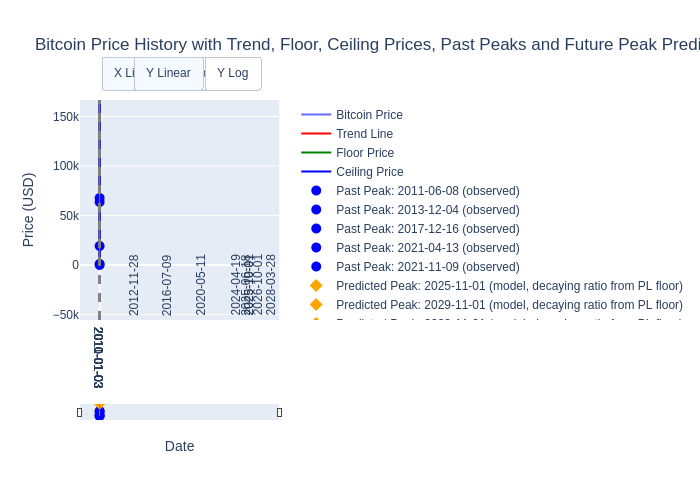Click the Date x-axis title
Image resolution: width=700 pixels, height=500 pixels.
(180, 446)
